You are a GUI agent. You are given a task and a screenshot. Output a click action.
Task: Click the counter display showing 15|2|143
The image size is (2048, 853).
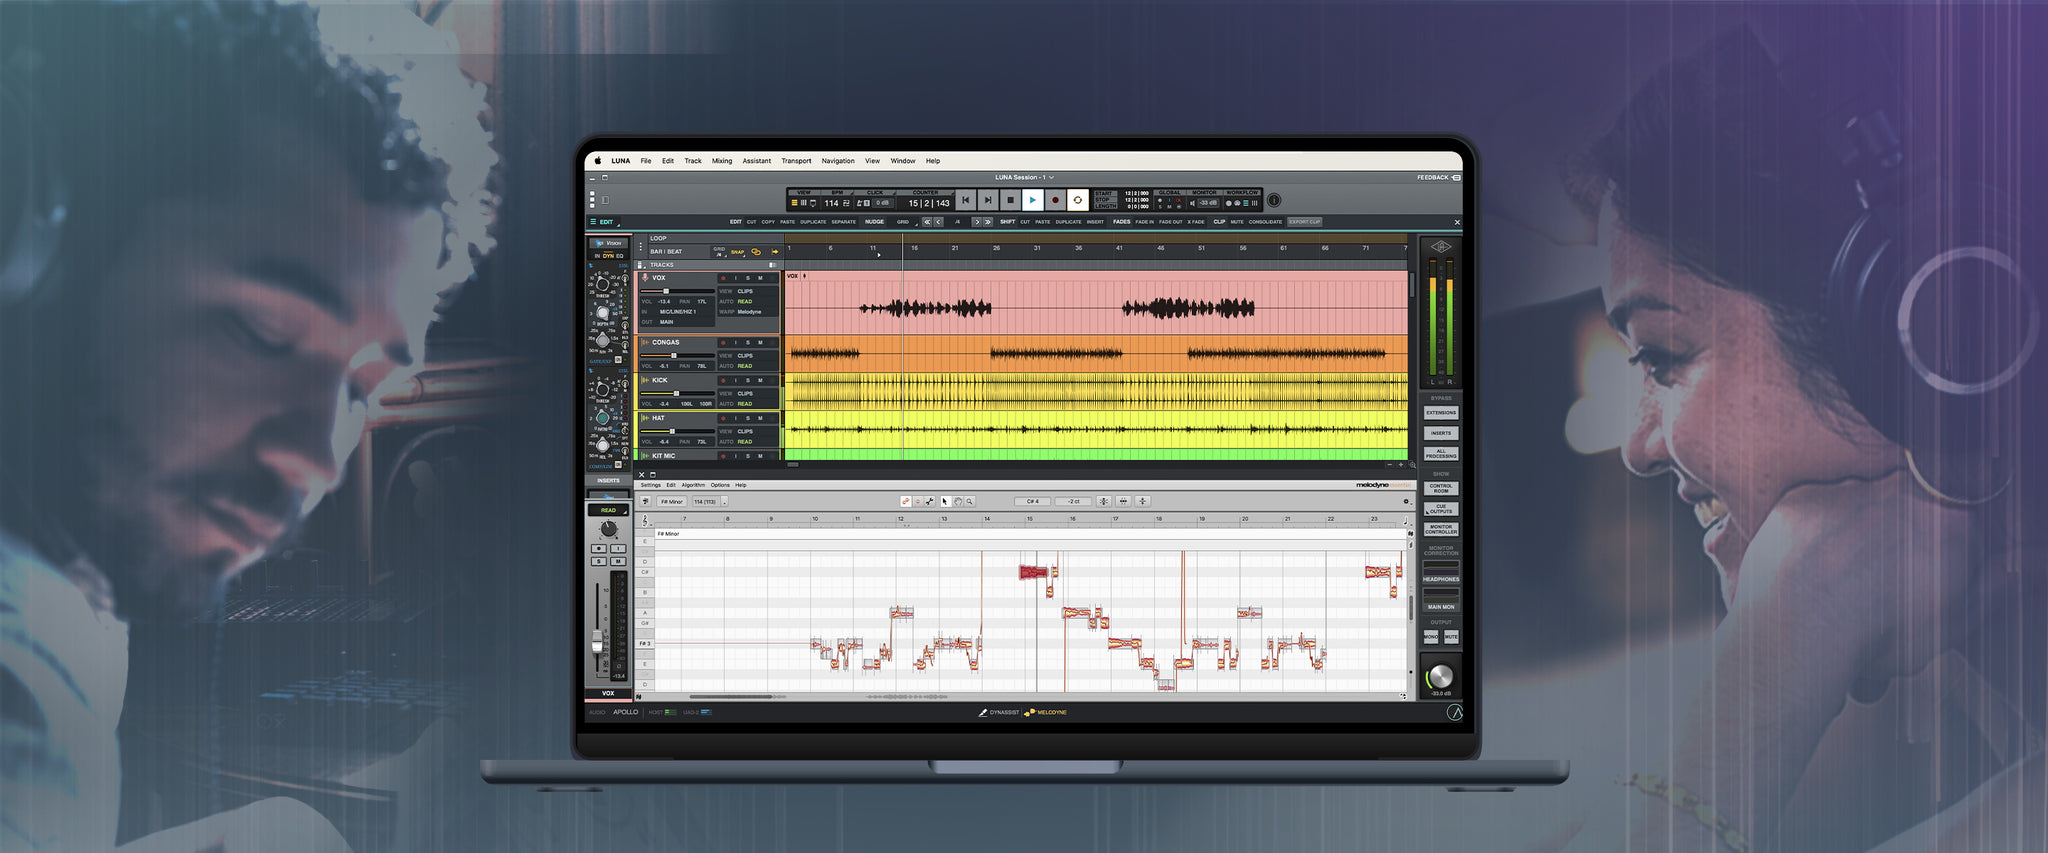click(x=928, y=203)
